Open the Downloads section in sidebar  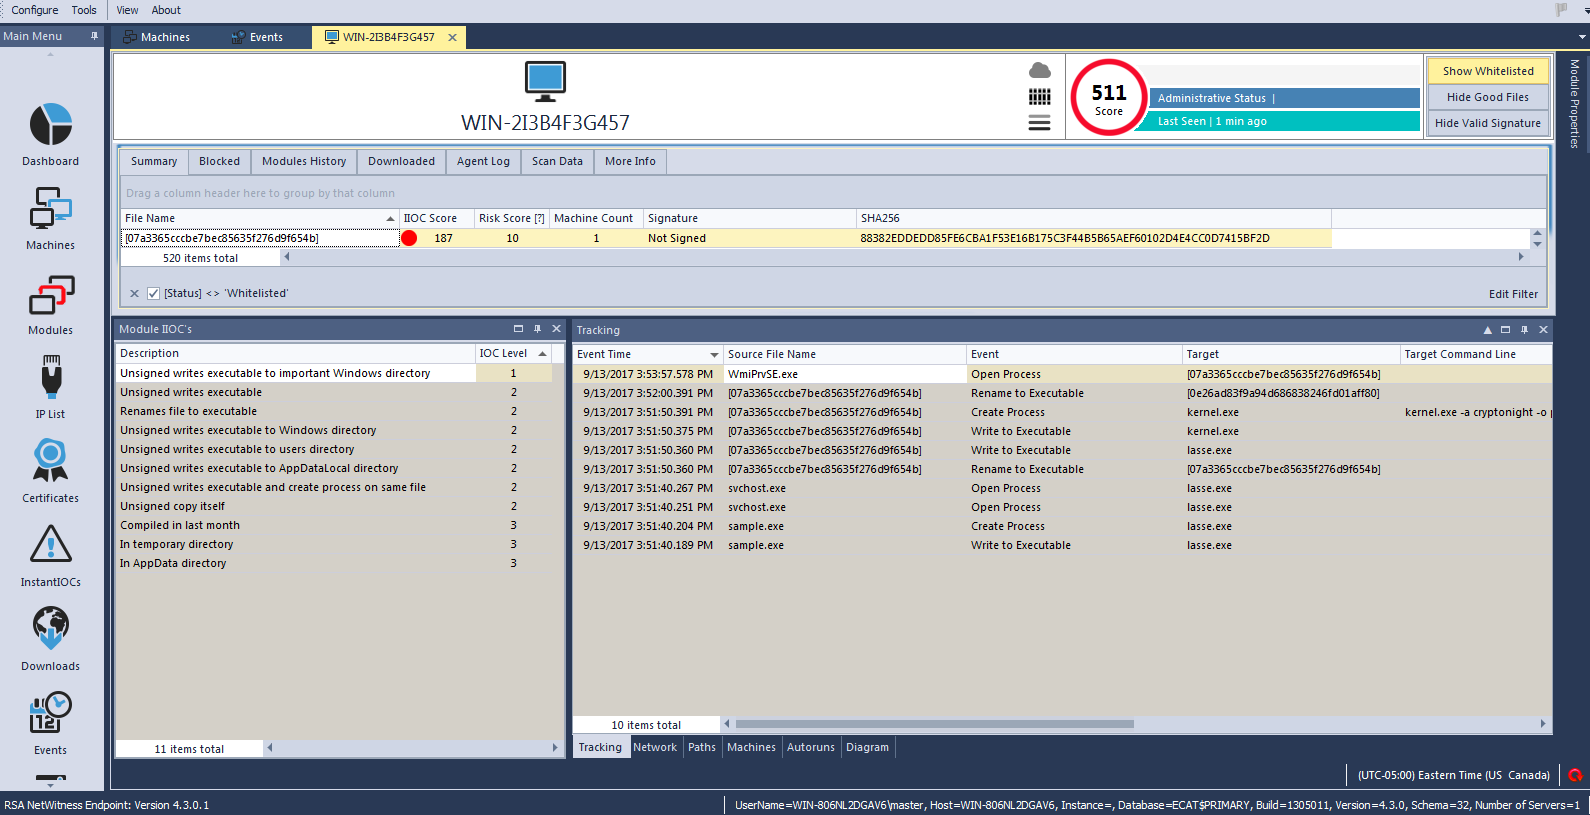point(50,630)
